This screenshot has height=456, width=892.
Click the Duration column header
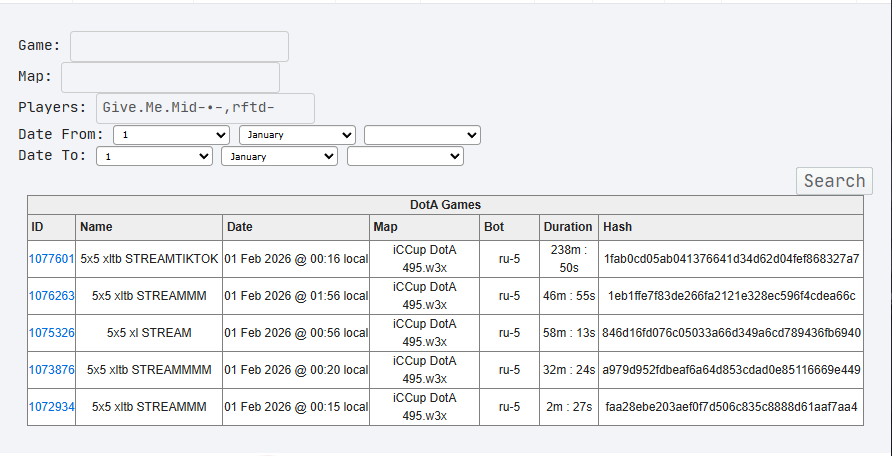[567, 227]
